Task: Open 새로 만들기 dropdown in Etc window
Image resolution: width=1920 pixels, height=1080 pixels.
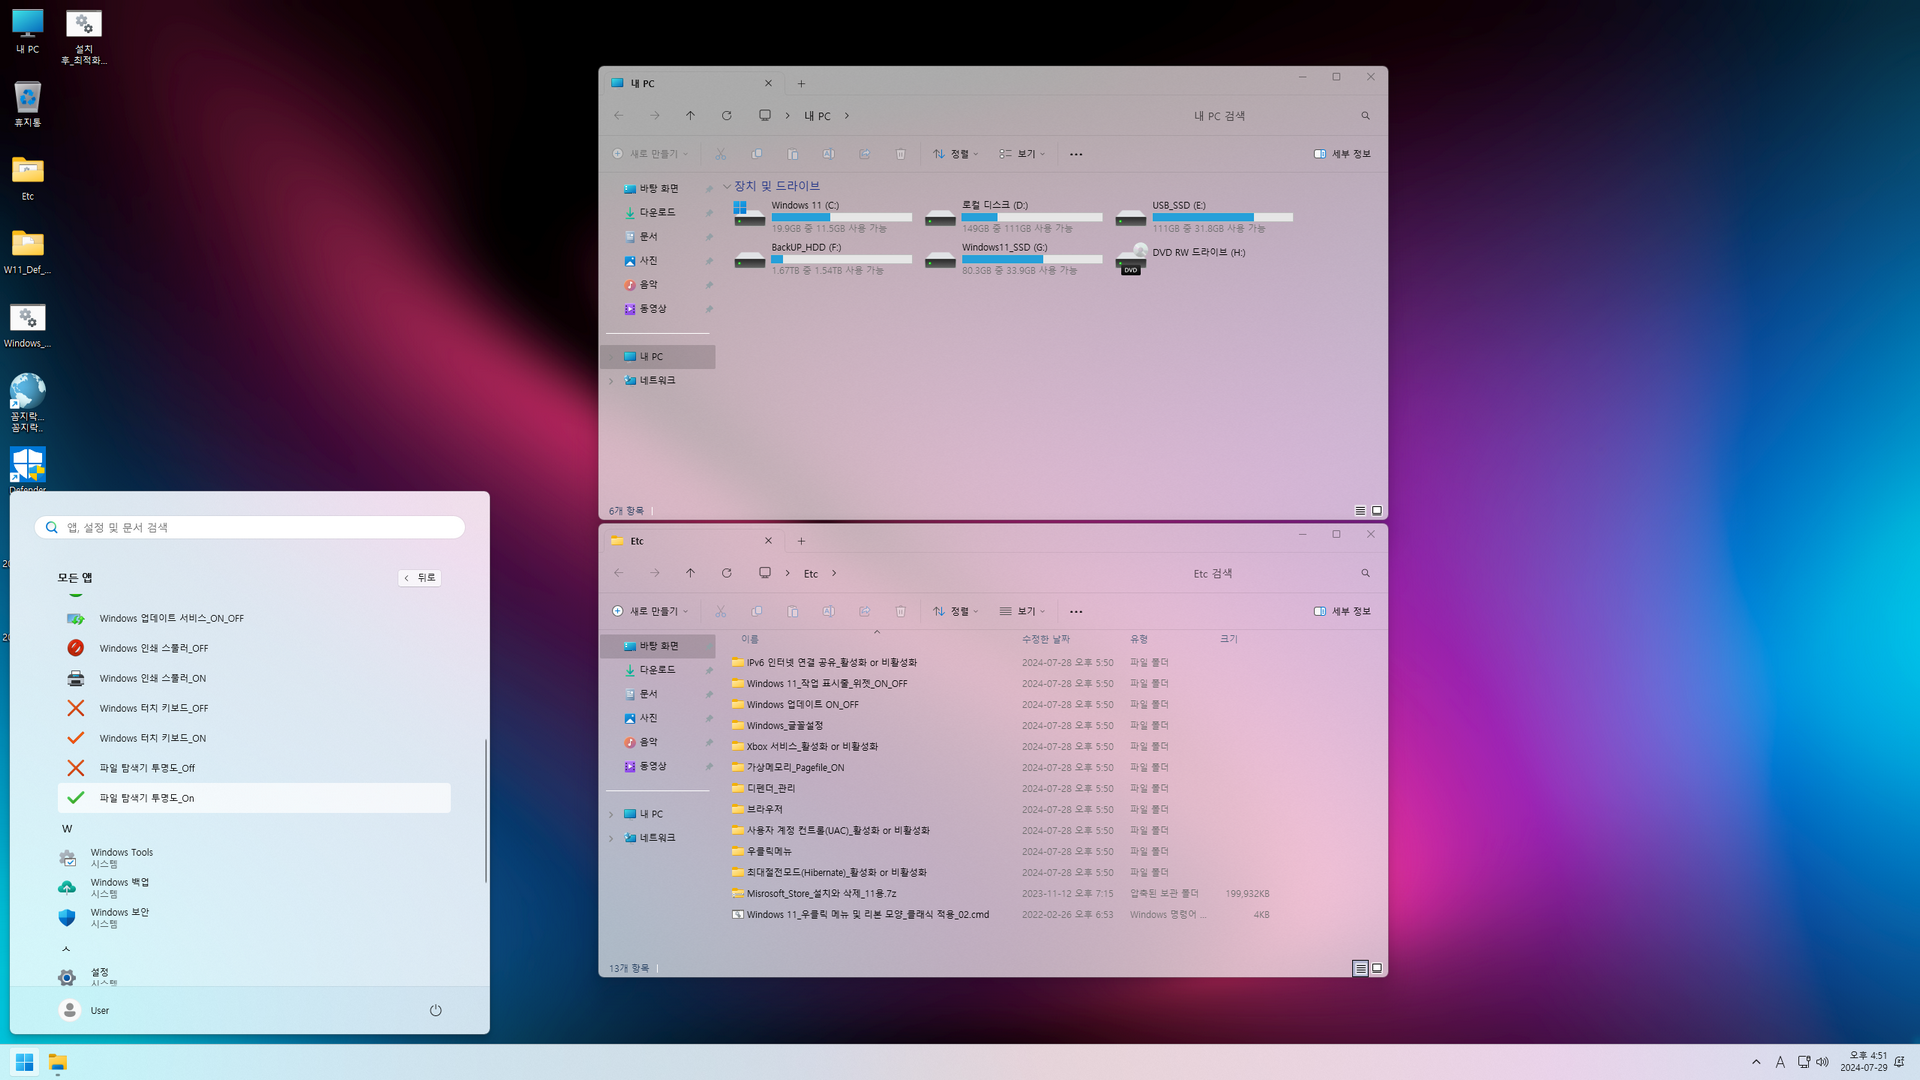Action: (x=651, y=611)
